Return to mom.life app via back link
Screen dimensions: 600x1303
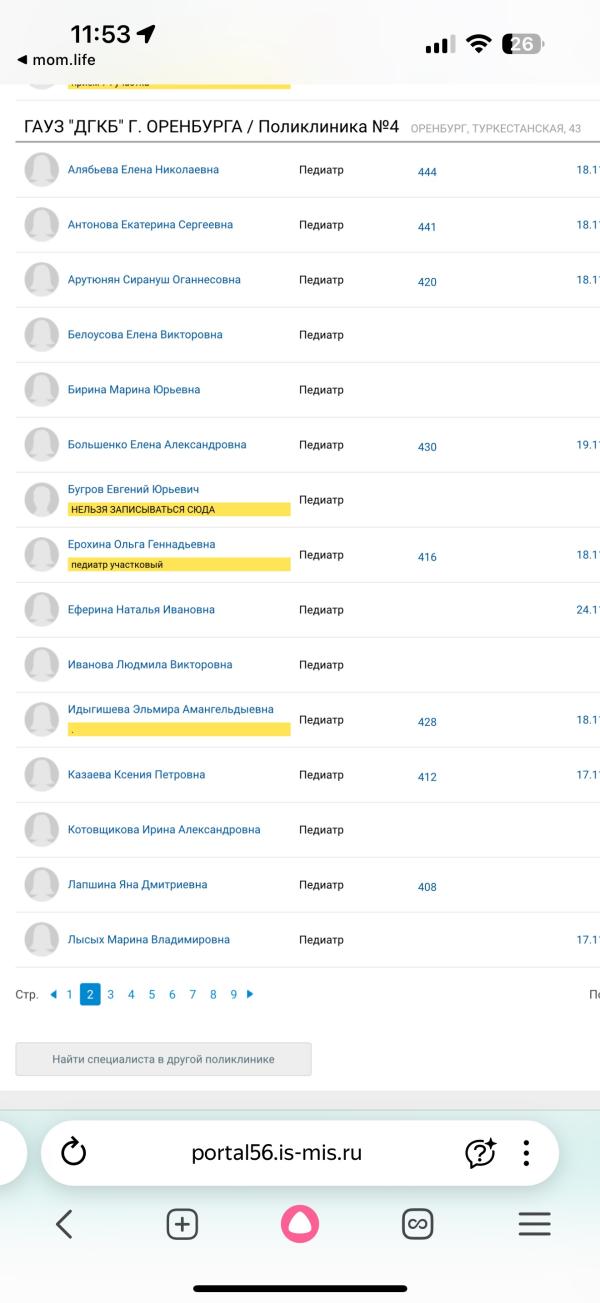[x=57, y=60]
